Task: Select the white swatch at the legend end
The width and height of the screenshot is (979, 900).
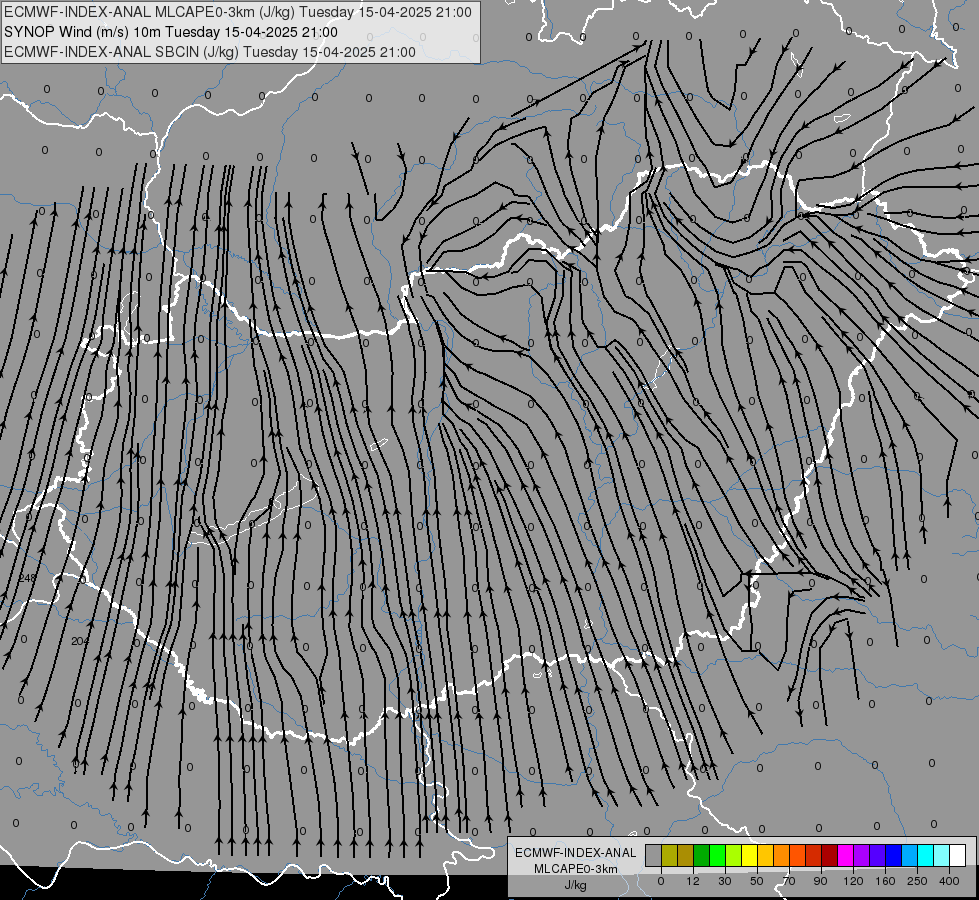Action: (958, 856)
